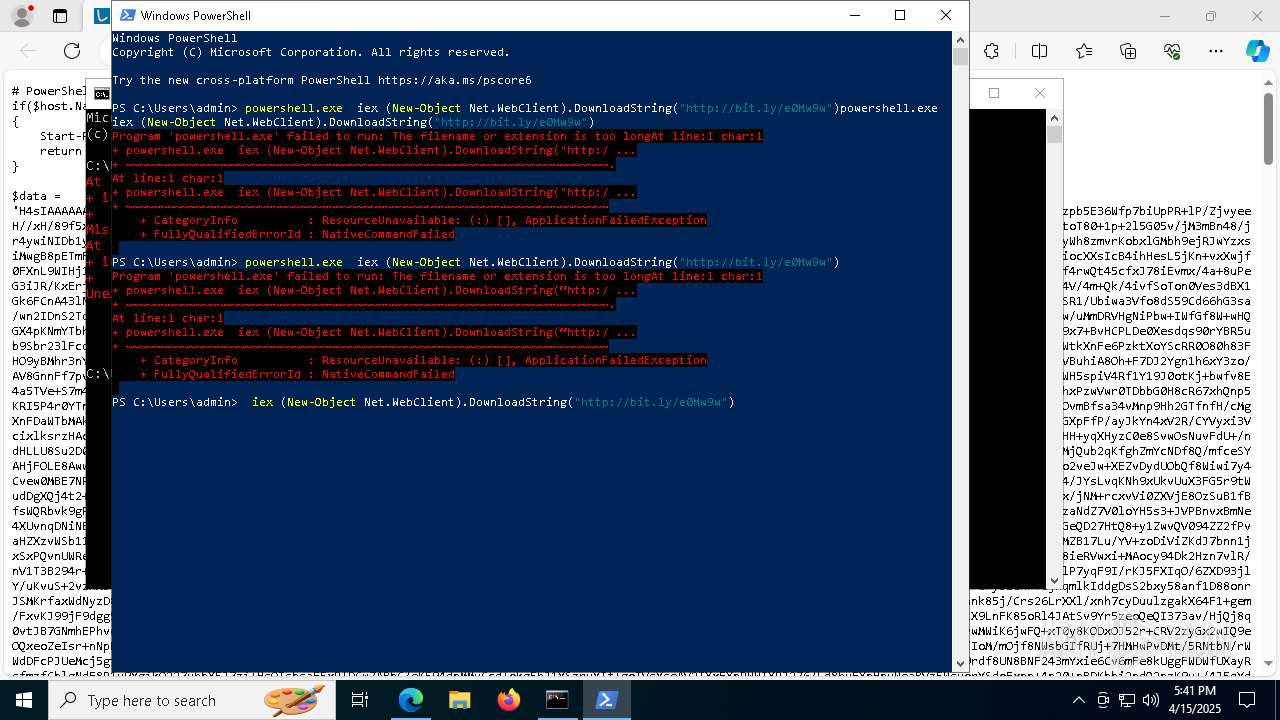This screenshot has height=720, width=1280.
Task: Open Edge Favorites list
Action: click(x=1084, y=51)
